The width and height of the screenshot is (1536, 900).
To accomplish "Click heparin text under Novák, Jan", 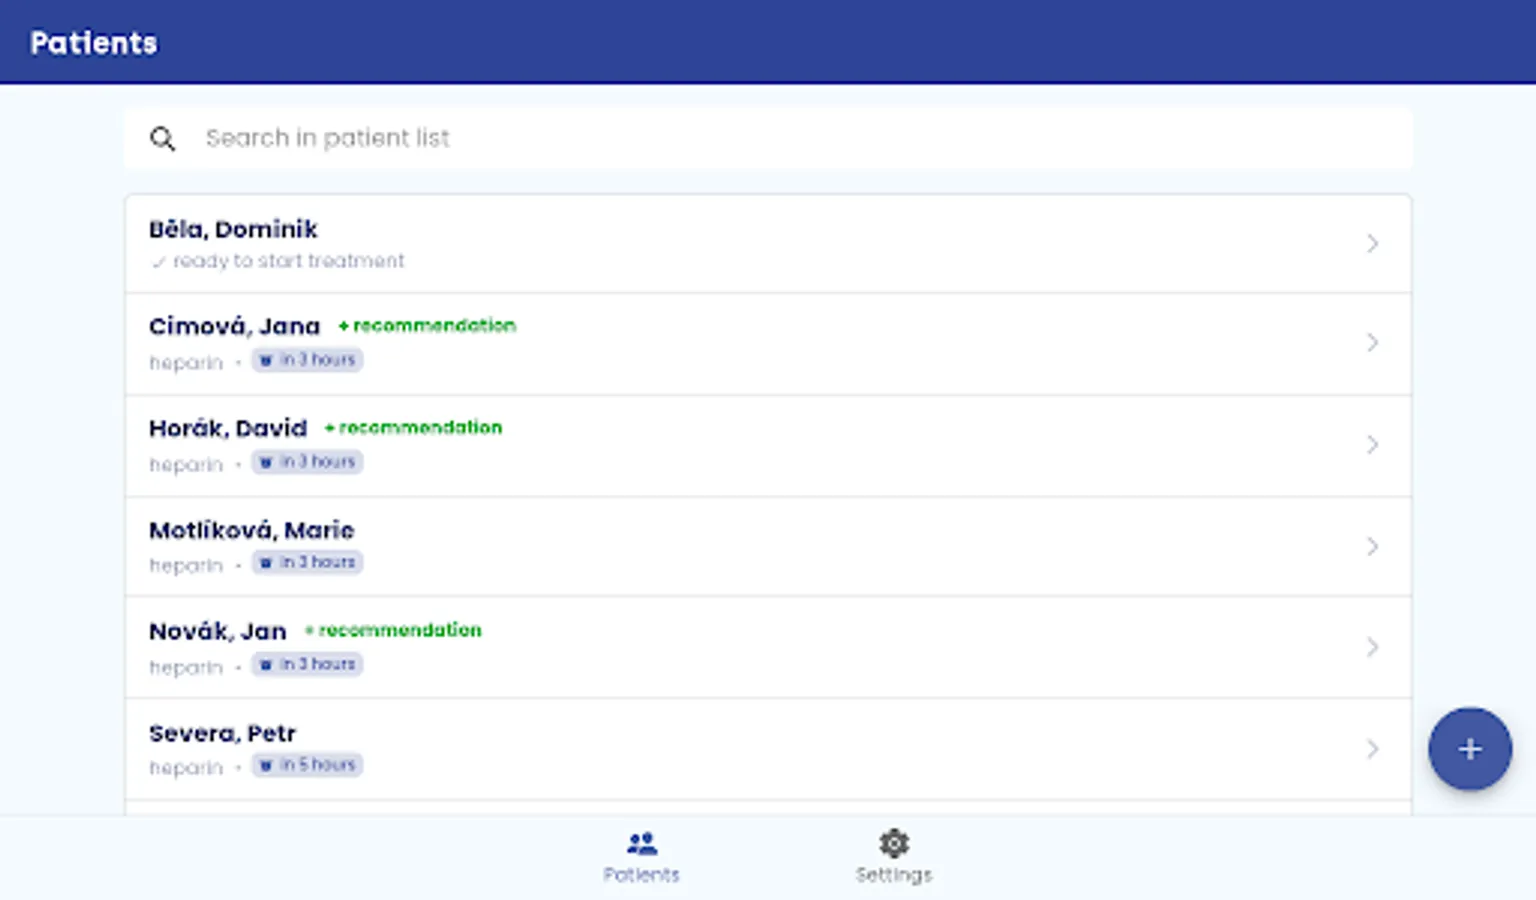I will click(186, 667).
